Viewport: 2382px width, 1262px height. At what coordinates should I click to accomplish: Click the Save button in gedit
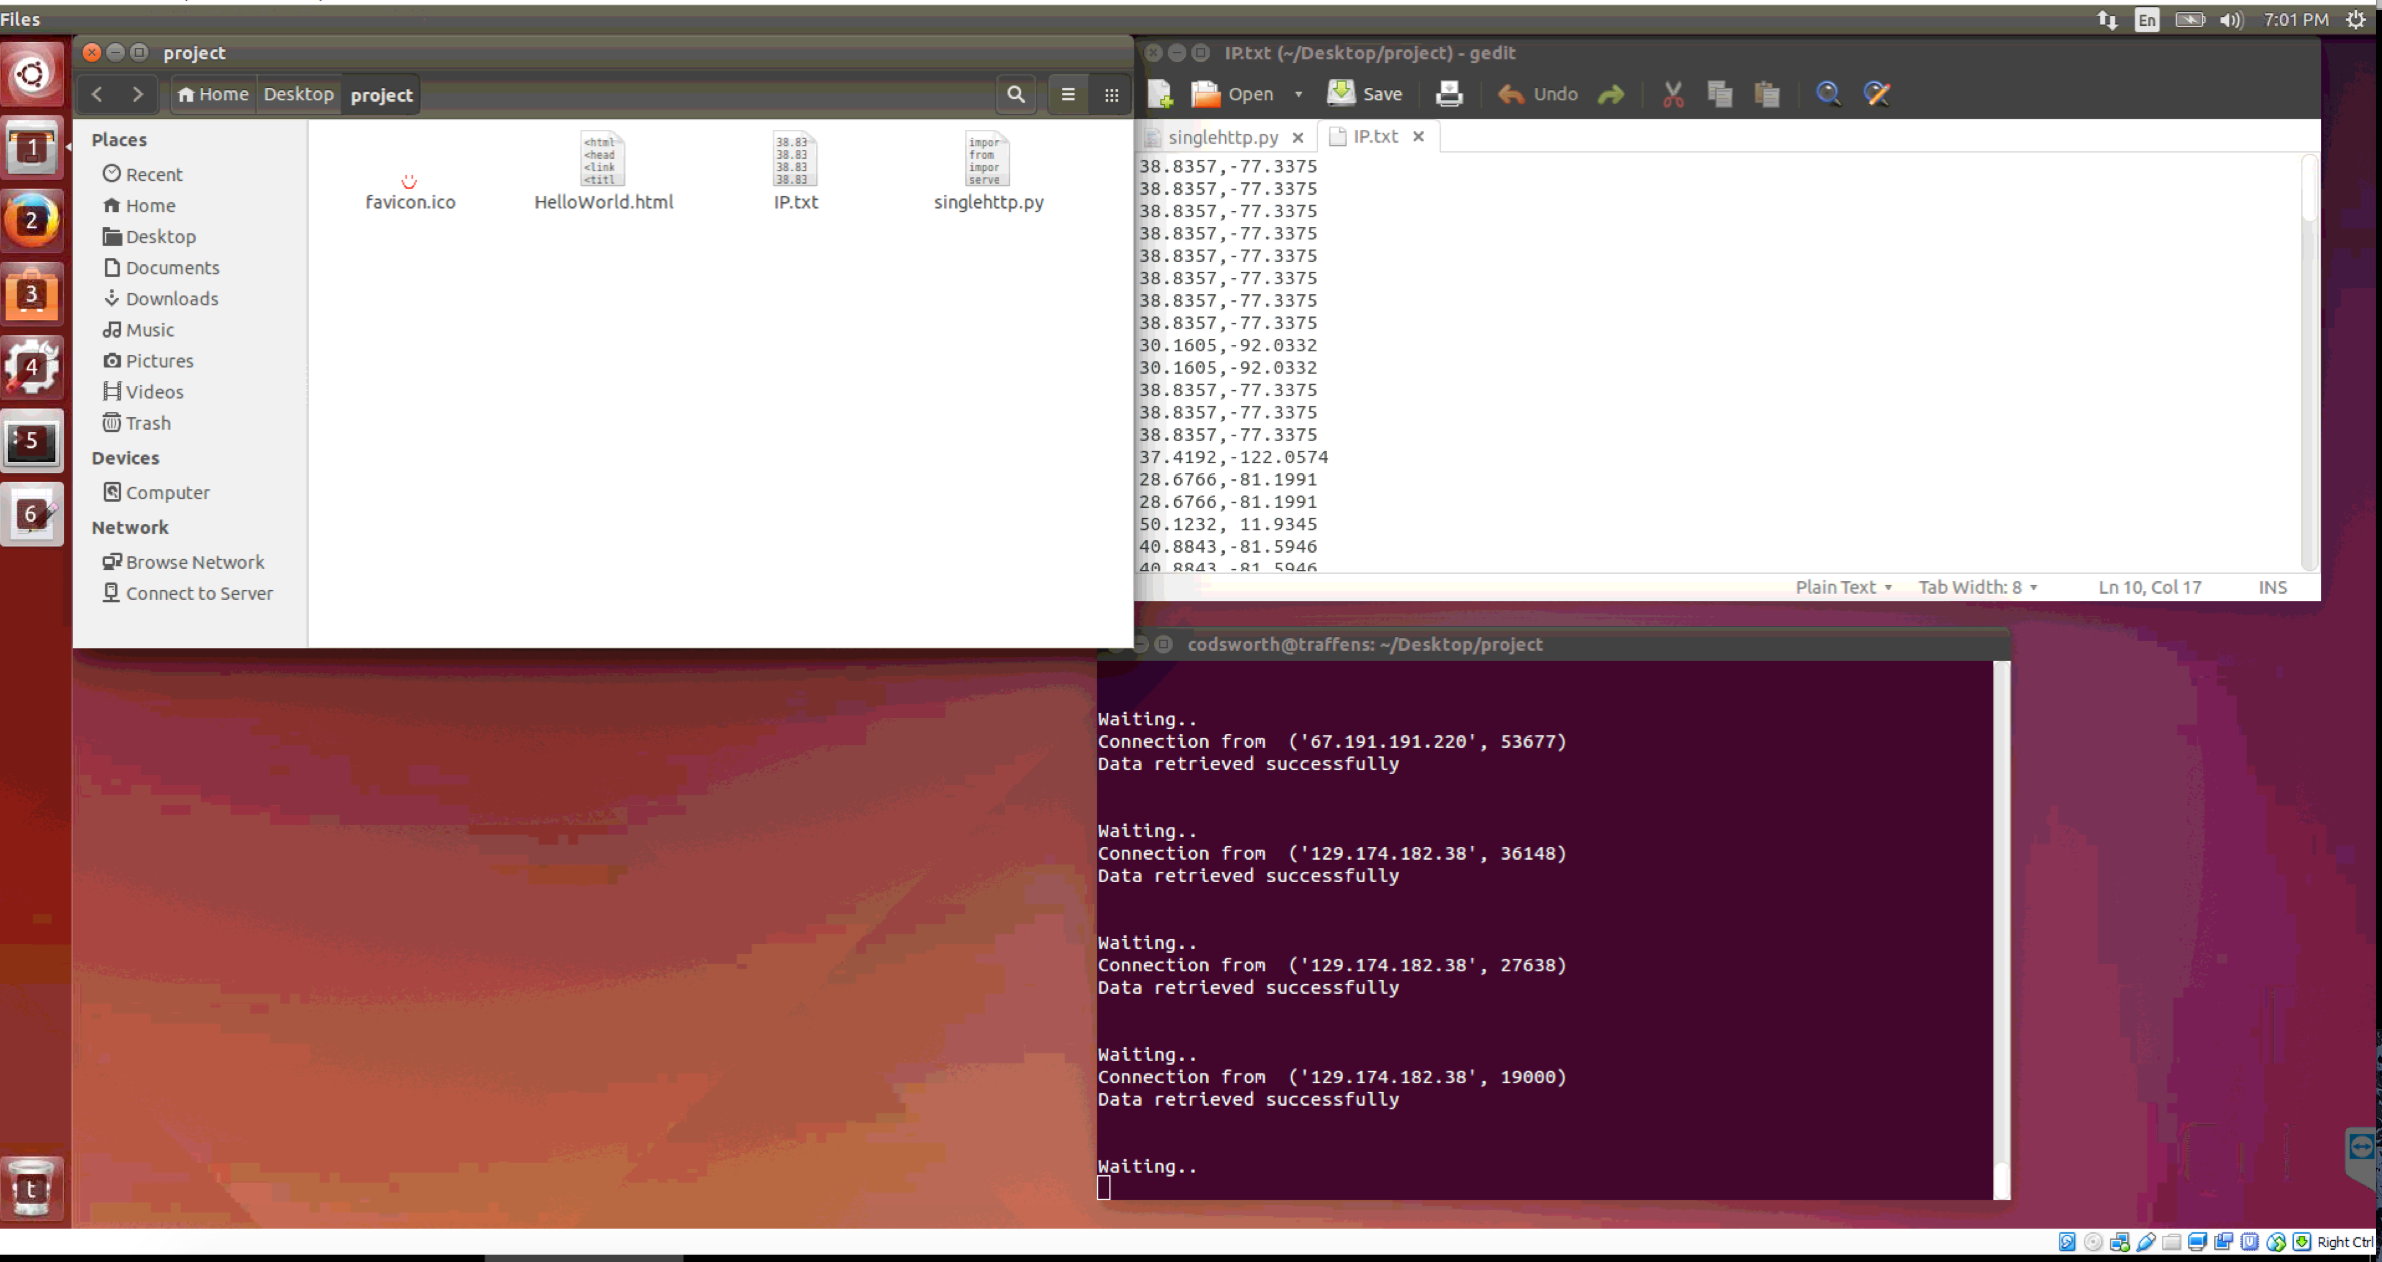1365,94
